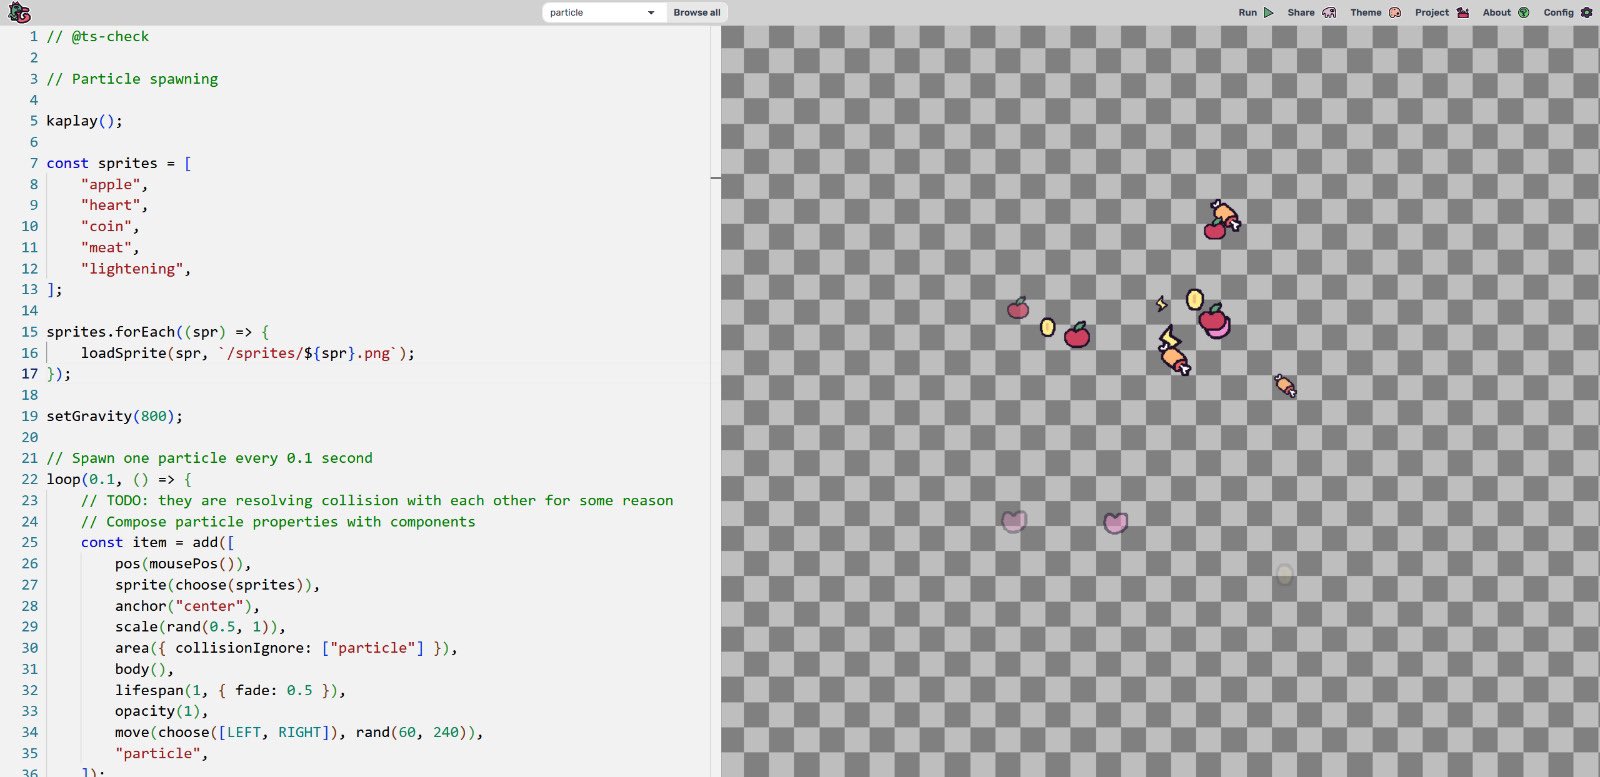
Task: Click the 'body(),' line
Action: pos(144,668)
